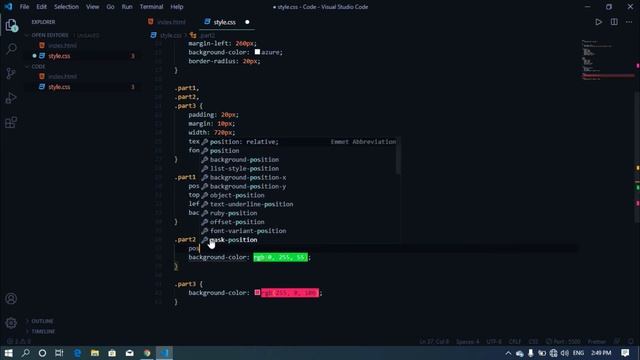Open the Mail app from the taskbar

(x=130, y=353)
